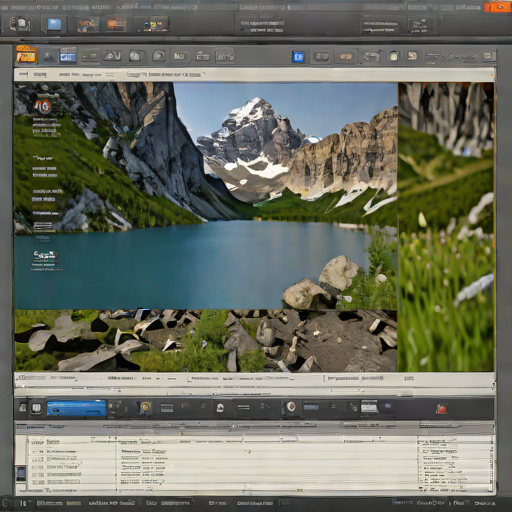Select the first photo thumbnail in top strip
The image size is (512, 512).
click(88, 25)
